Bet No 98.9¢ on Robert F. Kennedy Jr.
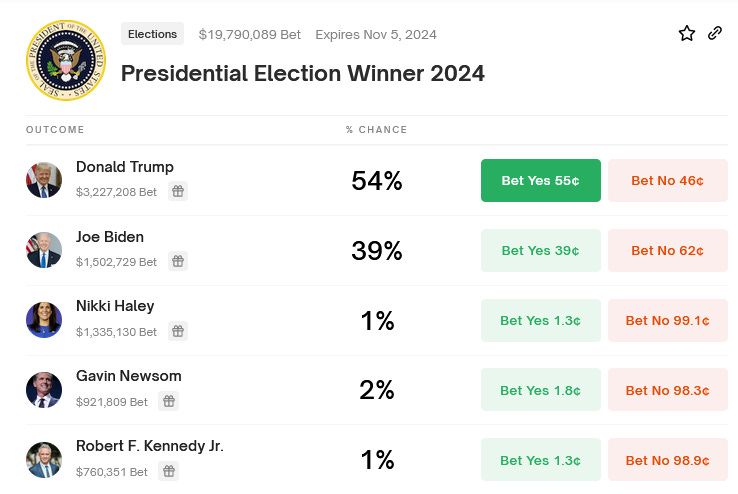 668,460
